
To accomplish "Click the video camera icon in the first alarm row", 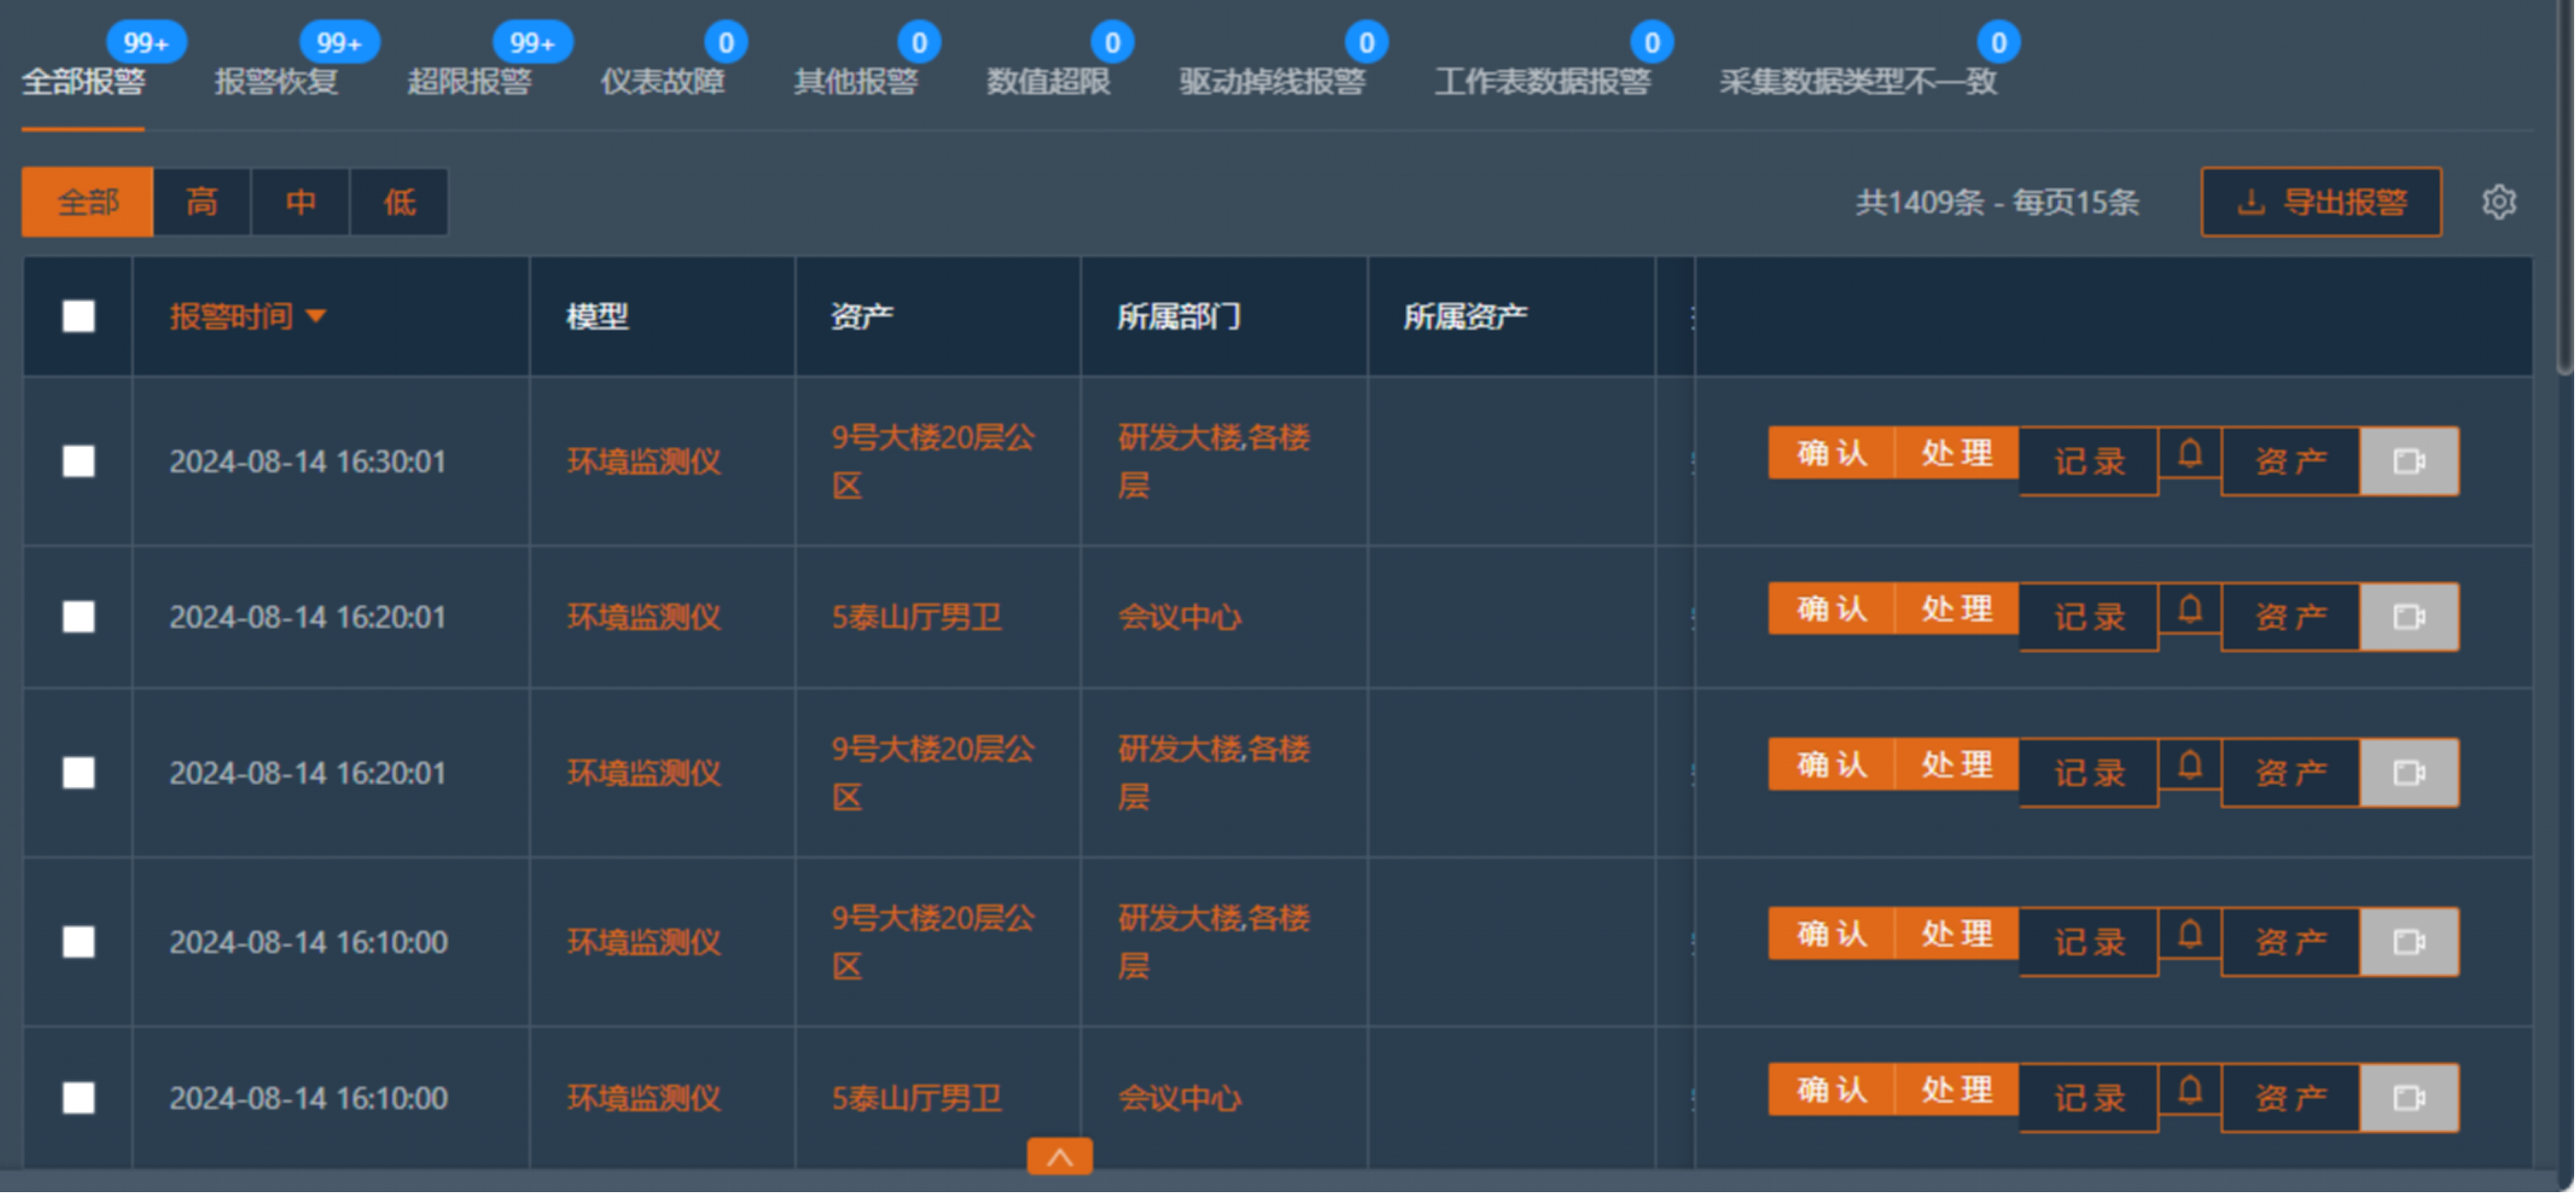I will 2410,461.
